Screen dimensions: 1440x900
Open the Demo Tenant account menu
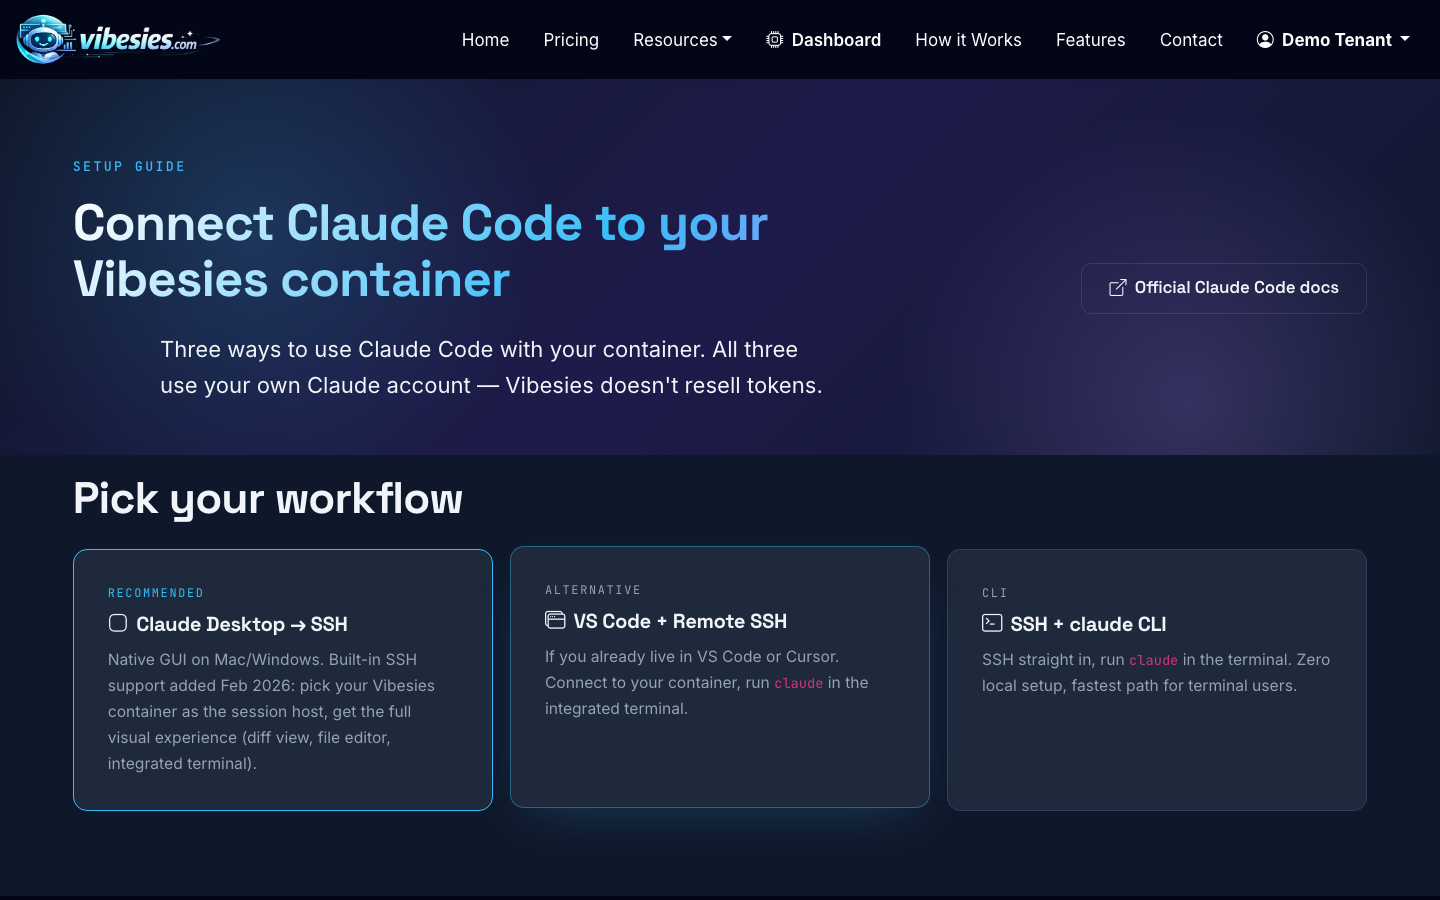point(1333,40)
